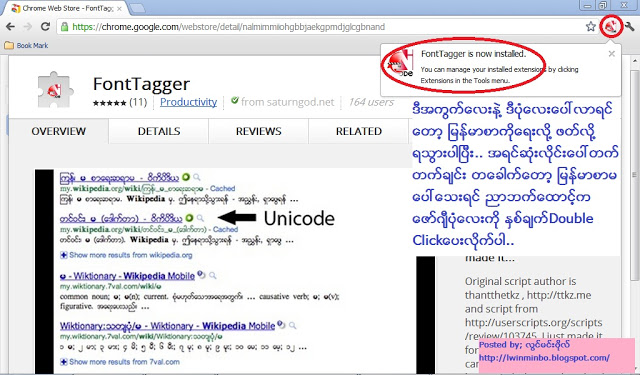The image size is (640, 375).
Task: Click the first Cached link
Action: click(222, 189)
